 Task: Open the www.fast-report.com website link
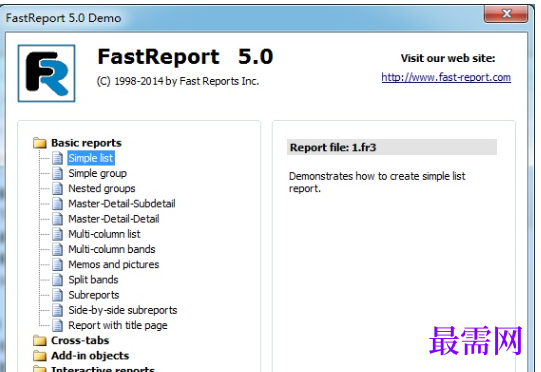pos(446,77)
